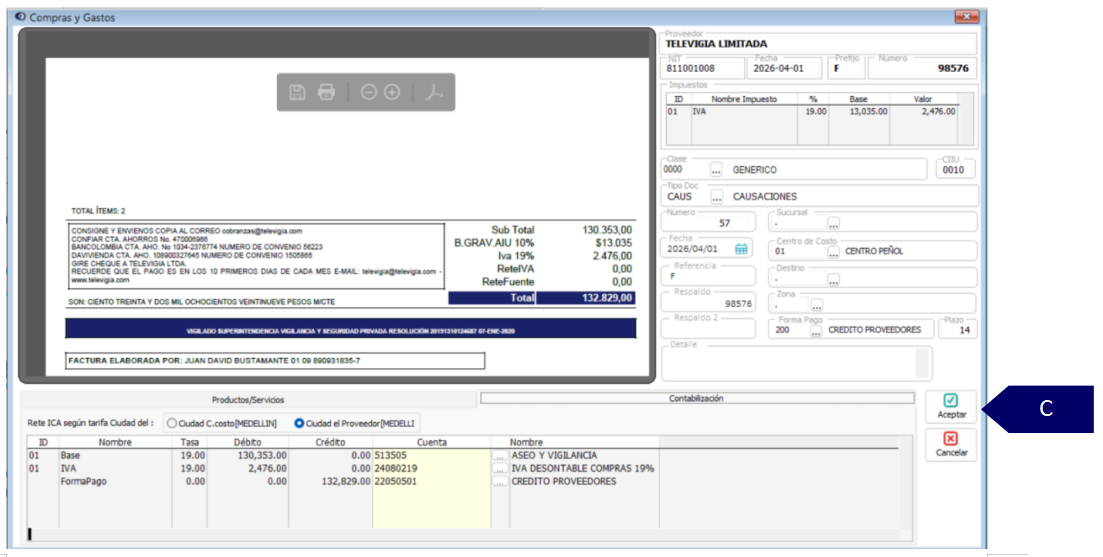1103x557 pixels.
Task: Open the Adobe Acrobat toolbar icon
Action: 434,92
